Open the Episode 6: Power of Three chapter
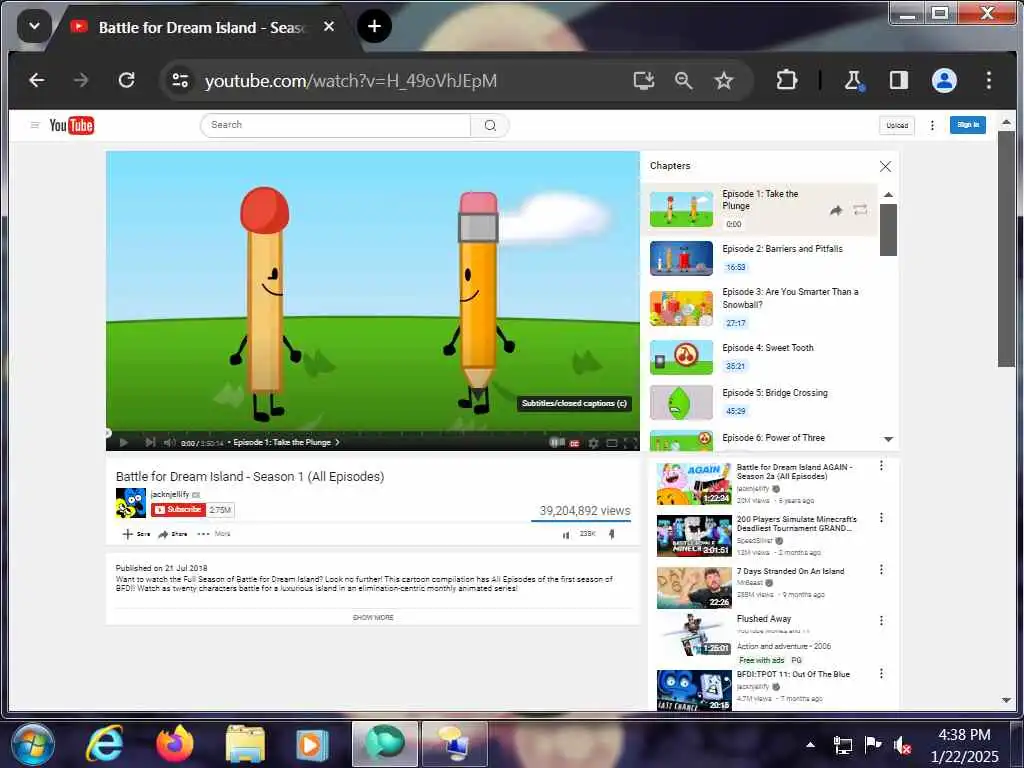Image resolution: width=1024 pixels, height=768 pixels. [x=761, y=439]
